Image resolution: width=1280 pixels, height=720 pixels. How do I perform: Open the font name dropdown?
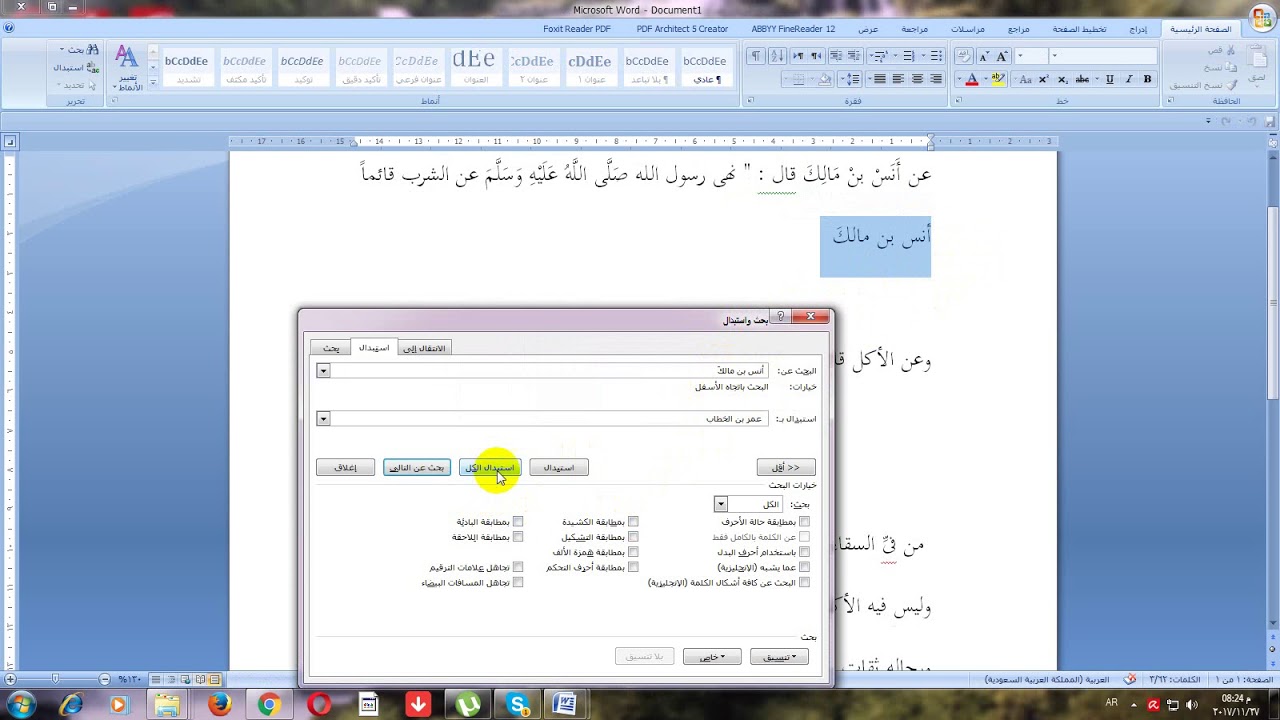coord(1053,56)
